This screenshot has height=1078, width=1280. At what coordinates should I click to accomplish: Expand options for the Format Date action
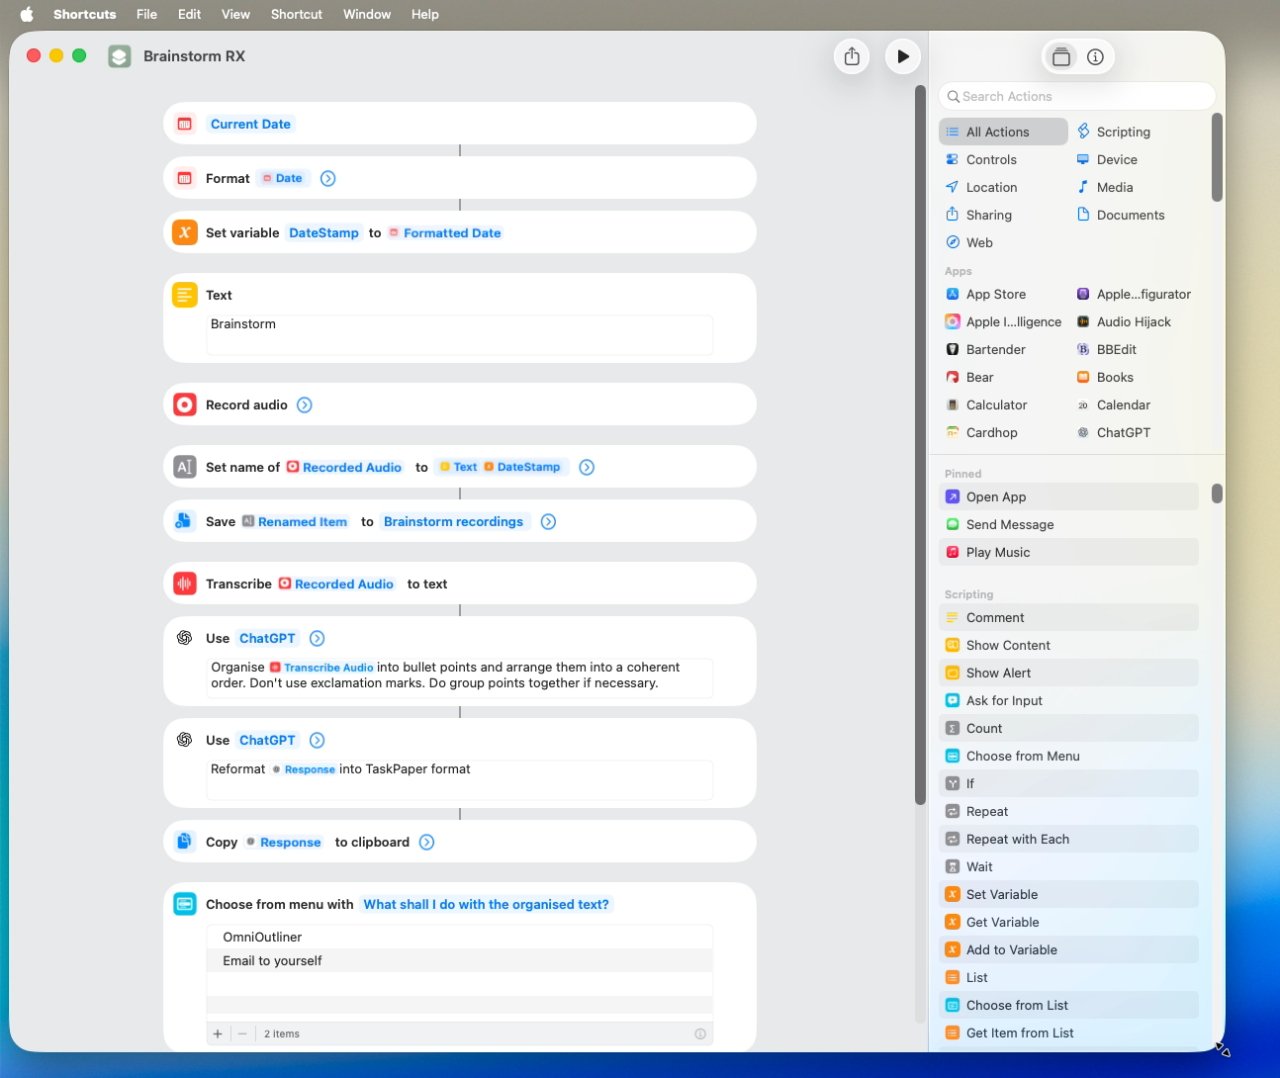pos(327,178)
